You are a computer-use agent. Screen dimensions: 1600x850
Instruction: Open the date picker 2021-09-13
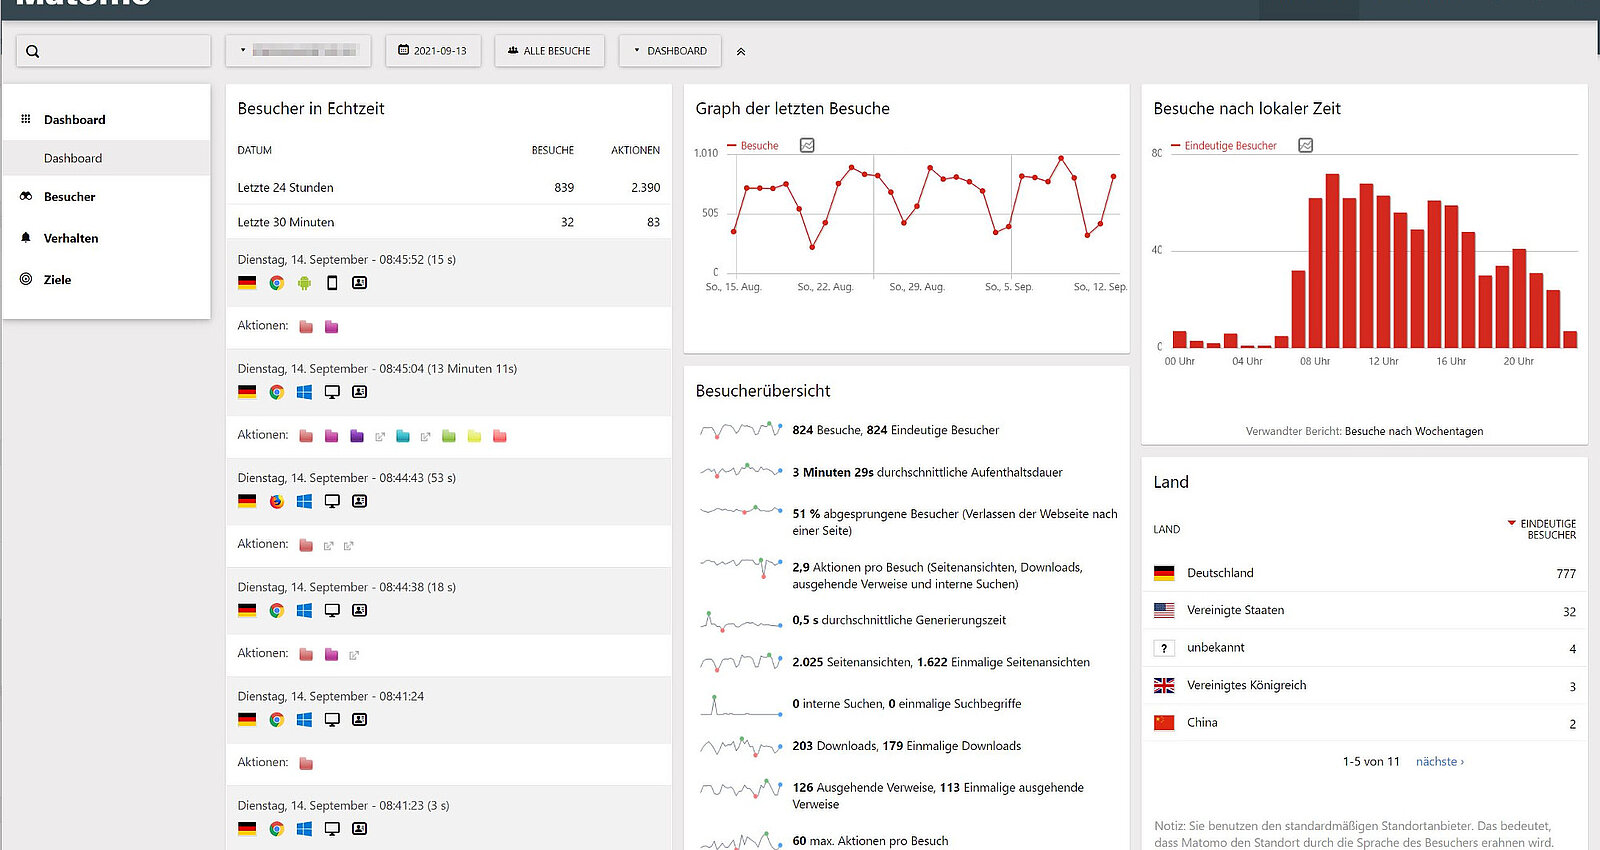(433, 51)
